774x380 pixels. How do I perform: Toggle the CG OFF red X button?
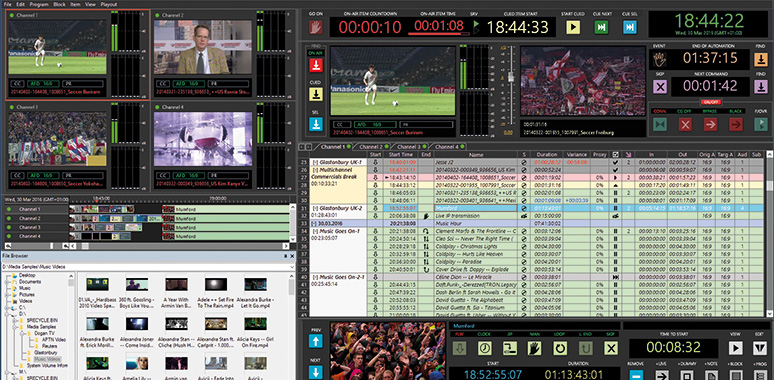click(x=685, y=124)
